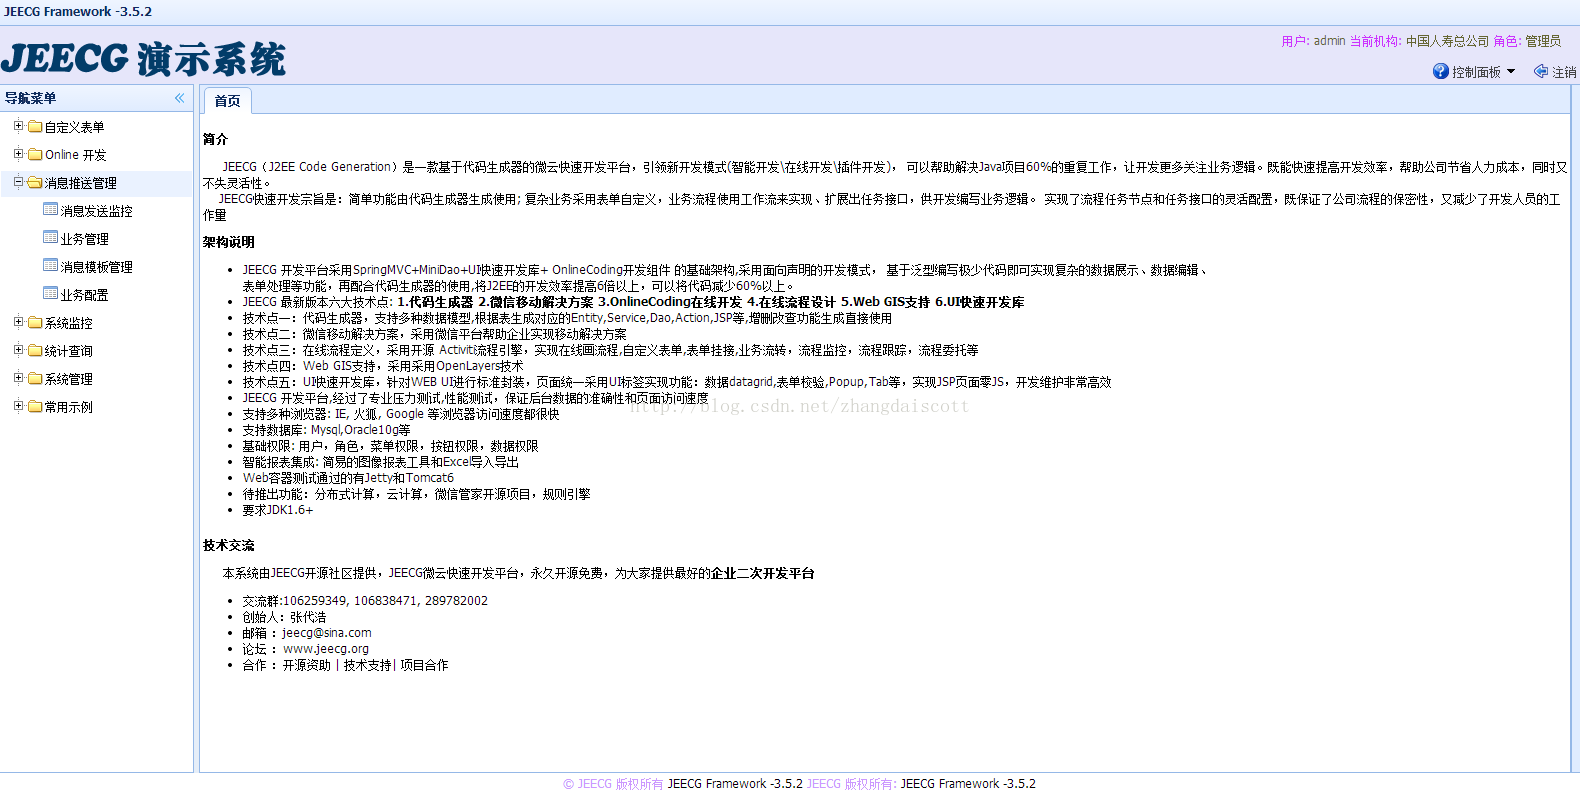This screenshot has width=1580, height=790.
Task: Select Online 开发 in navigation tree
Action: click(75, 155)
